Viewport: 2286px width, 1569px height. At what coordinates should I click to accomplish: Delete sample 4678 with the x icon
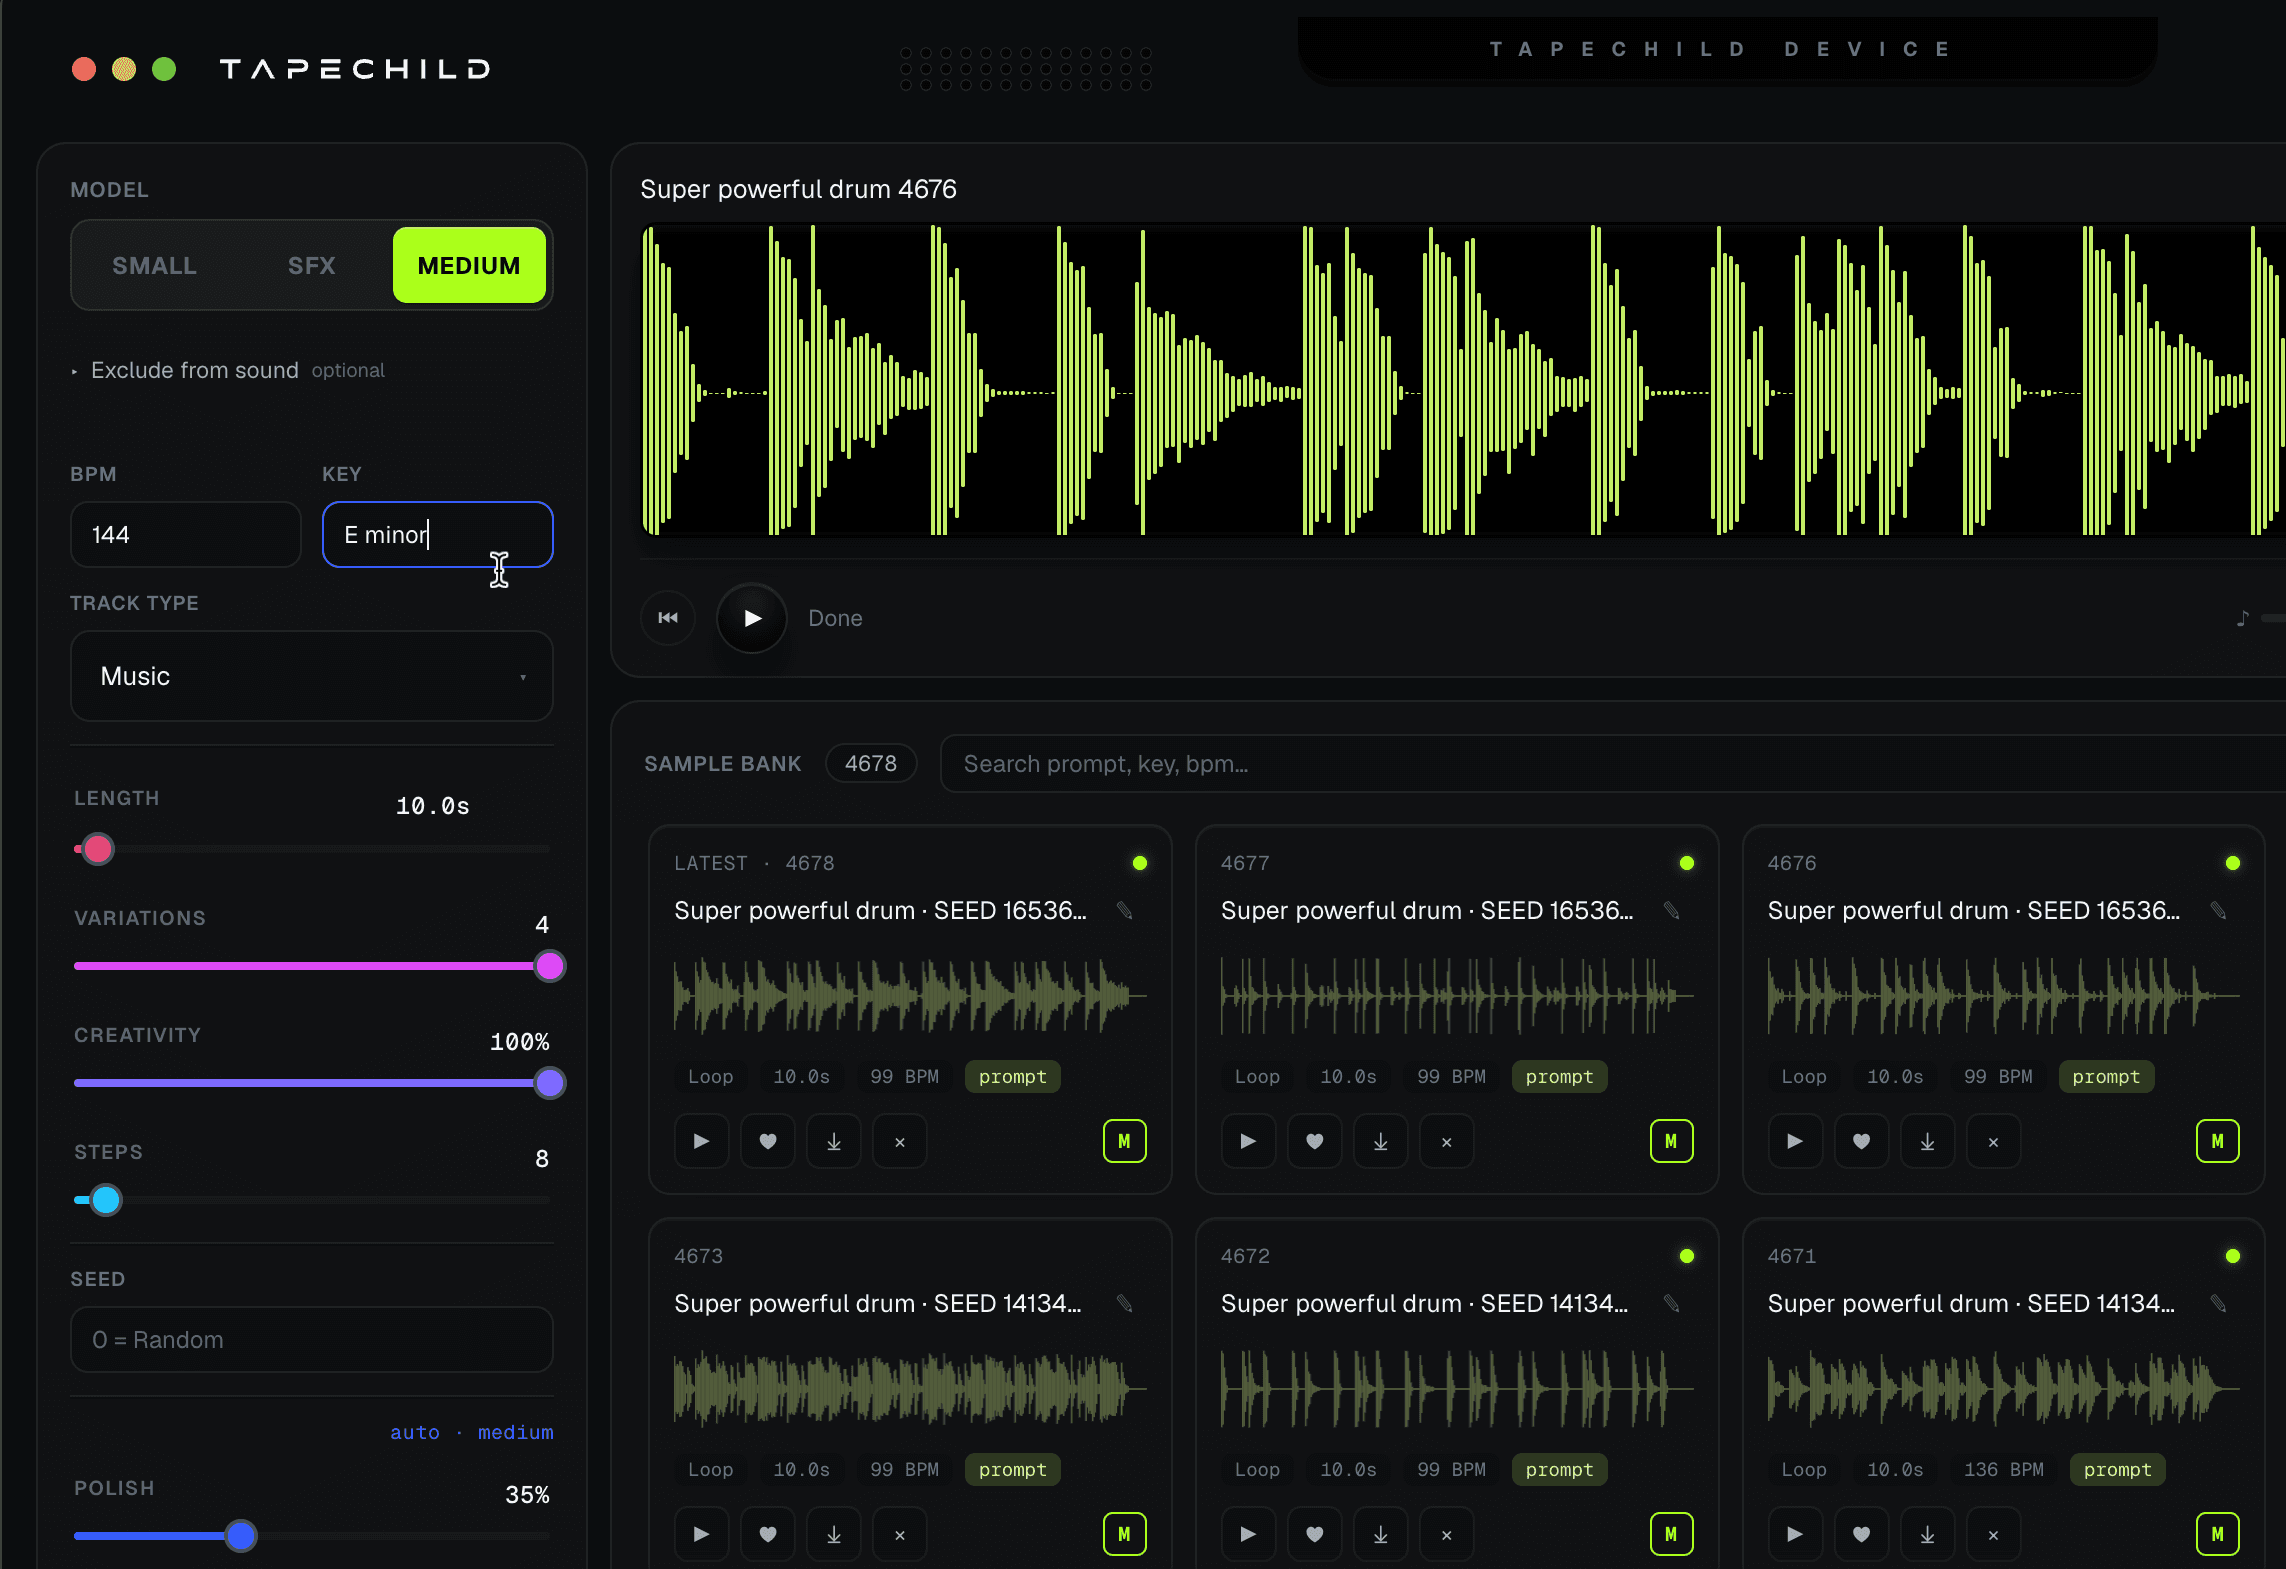point(900,1141)
